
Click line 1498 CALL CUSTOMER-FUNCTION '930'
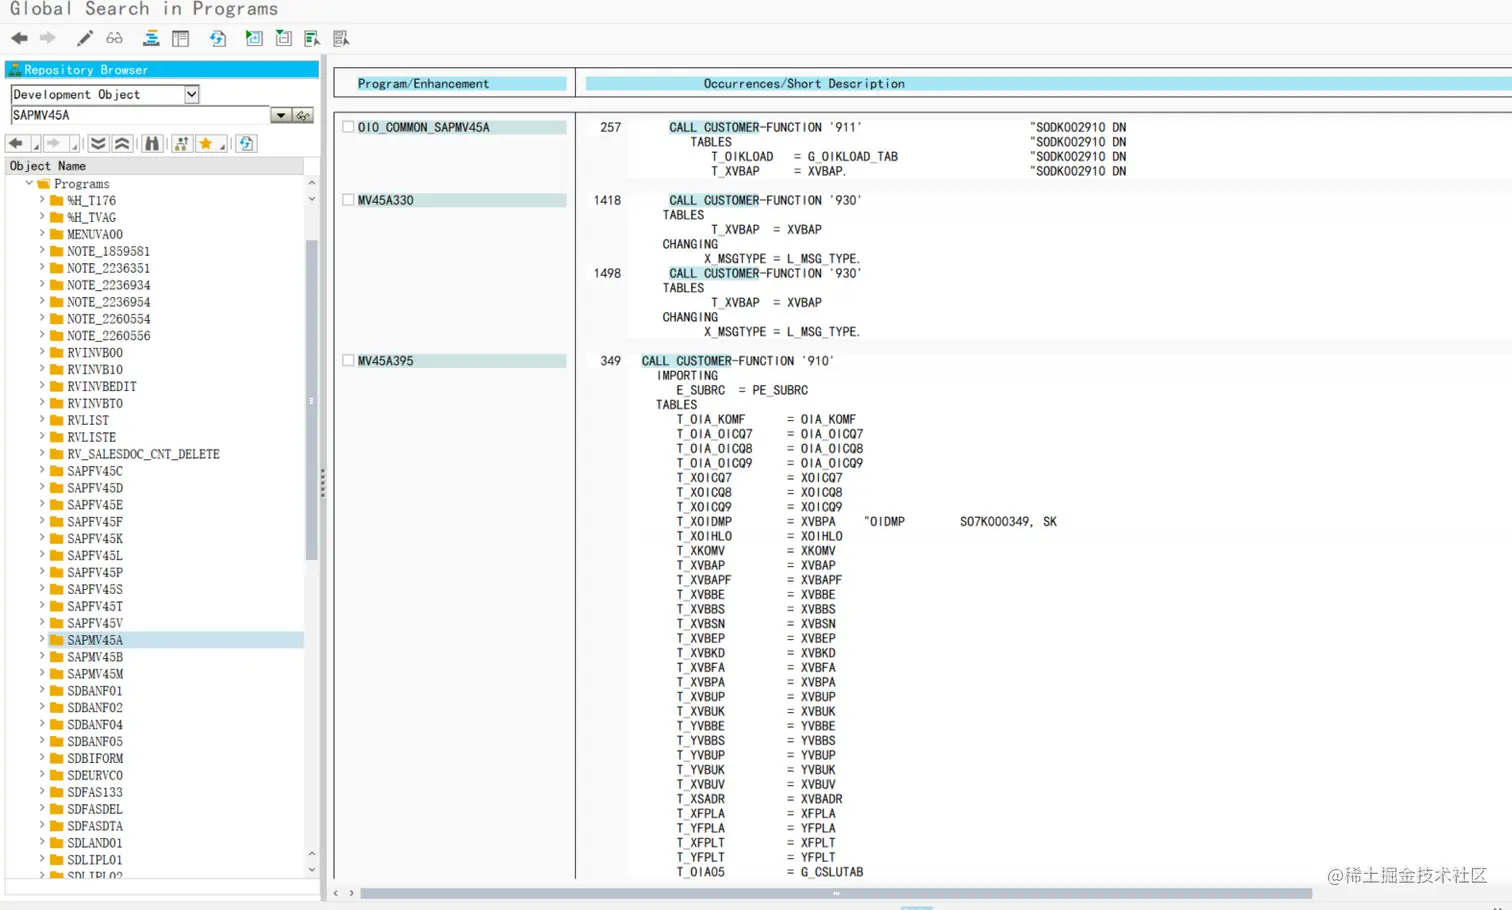tap(765, 273)
